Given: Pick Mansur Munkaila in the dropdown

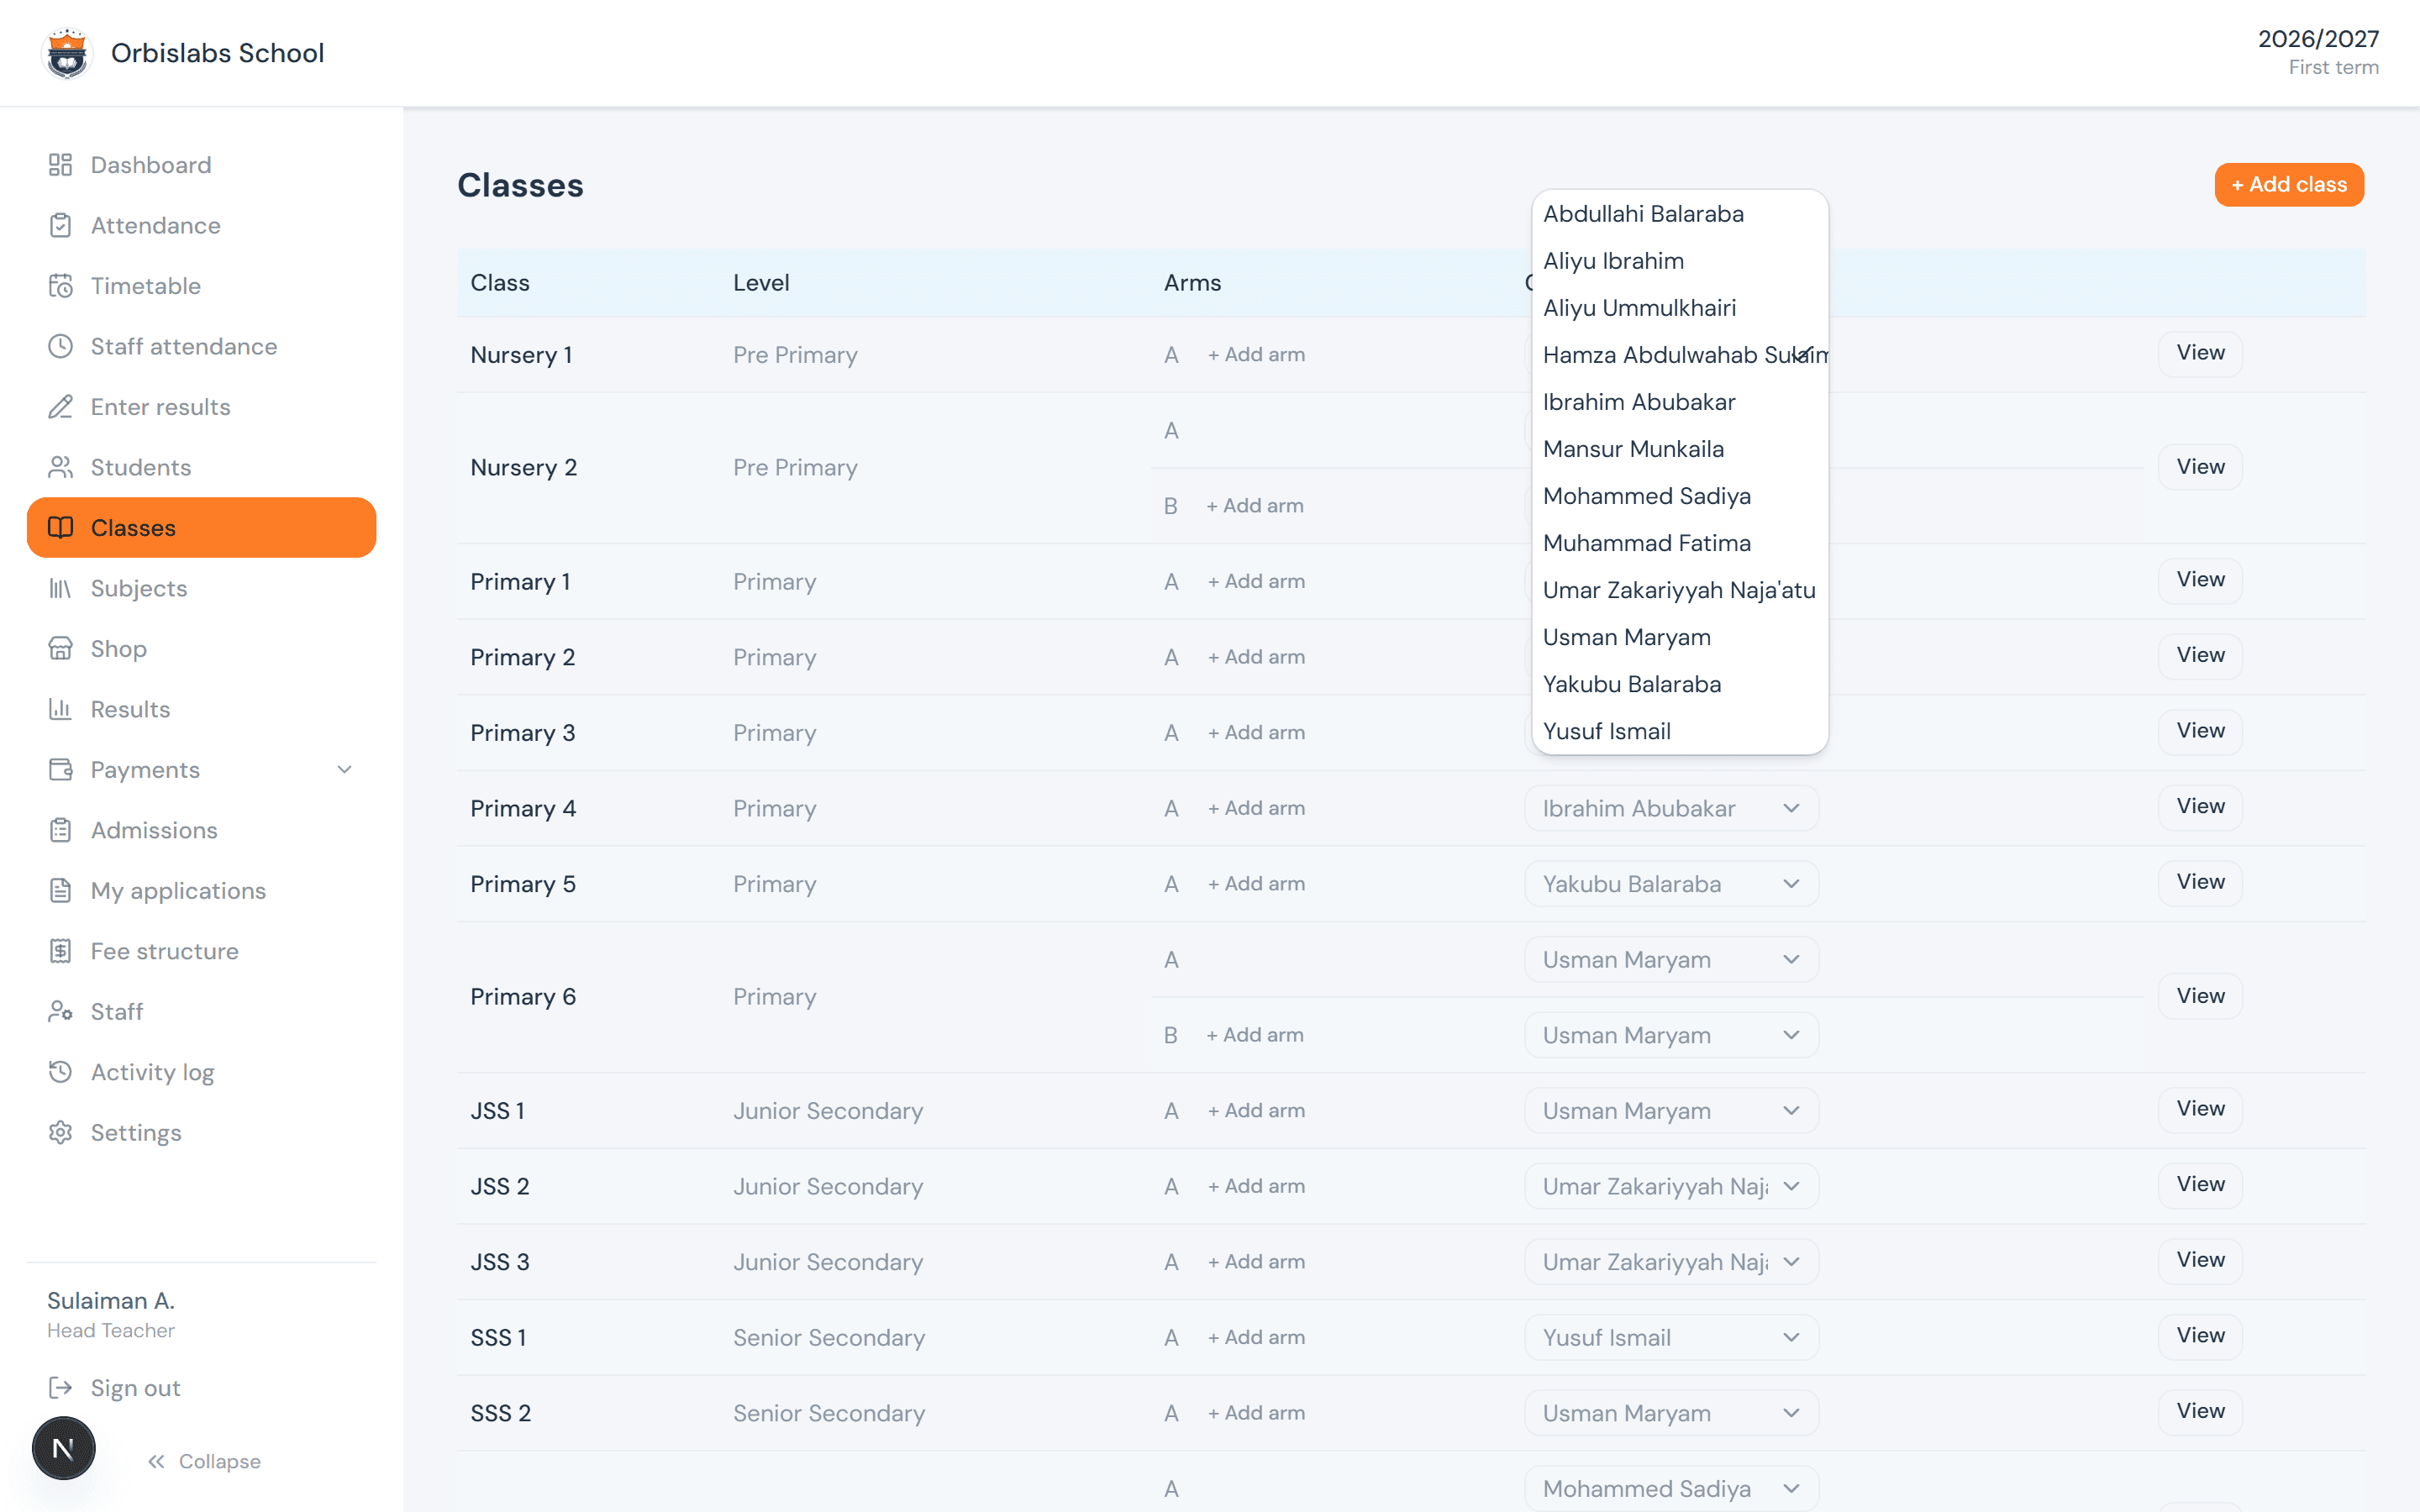Looking at the screenshot, I should (x=1680, y=449).
